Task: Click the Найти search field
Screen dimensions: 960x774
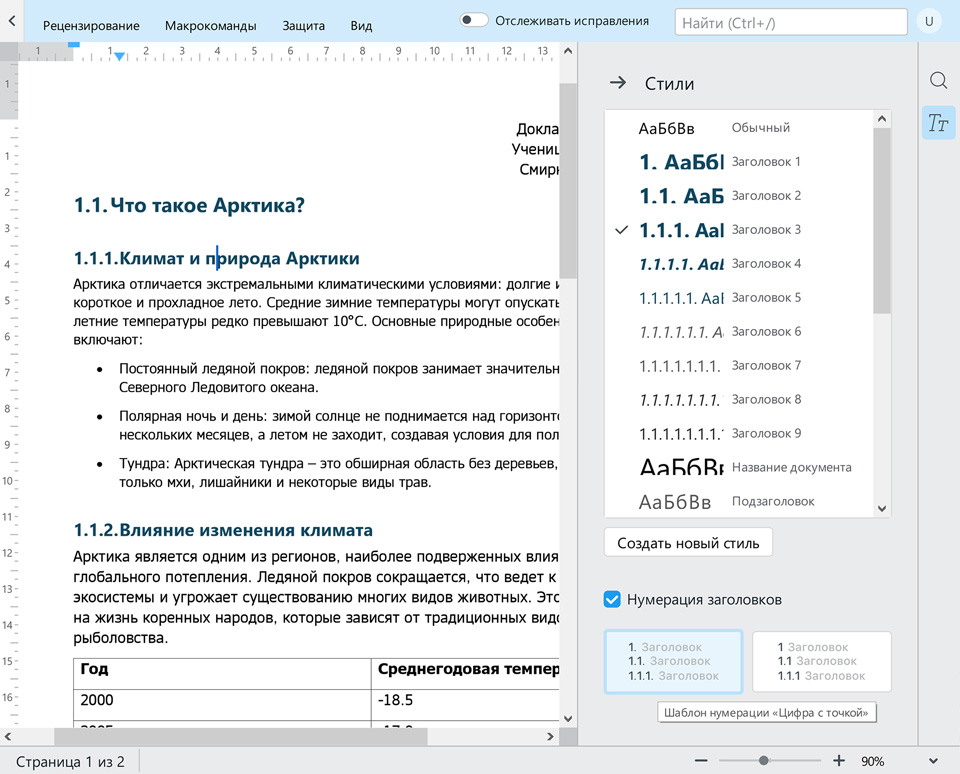Action: [x=790, y=22]
